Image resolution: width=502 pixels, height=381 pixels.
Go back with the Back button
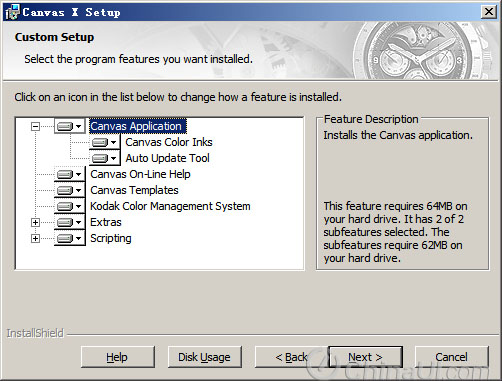tap(291, 357)
